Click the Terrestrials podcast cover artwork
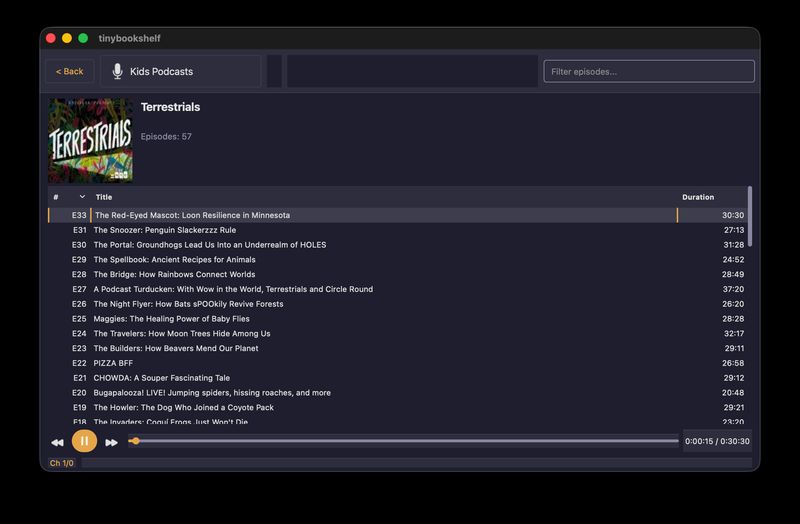This screenshot has width=800, height=524. point(91,141)
